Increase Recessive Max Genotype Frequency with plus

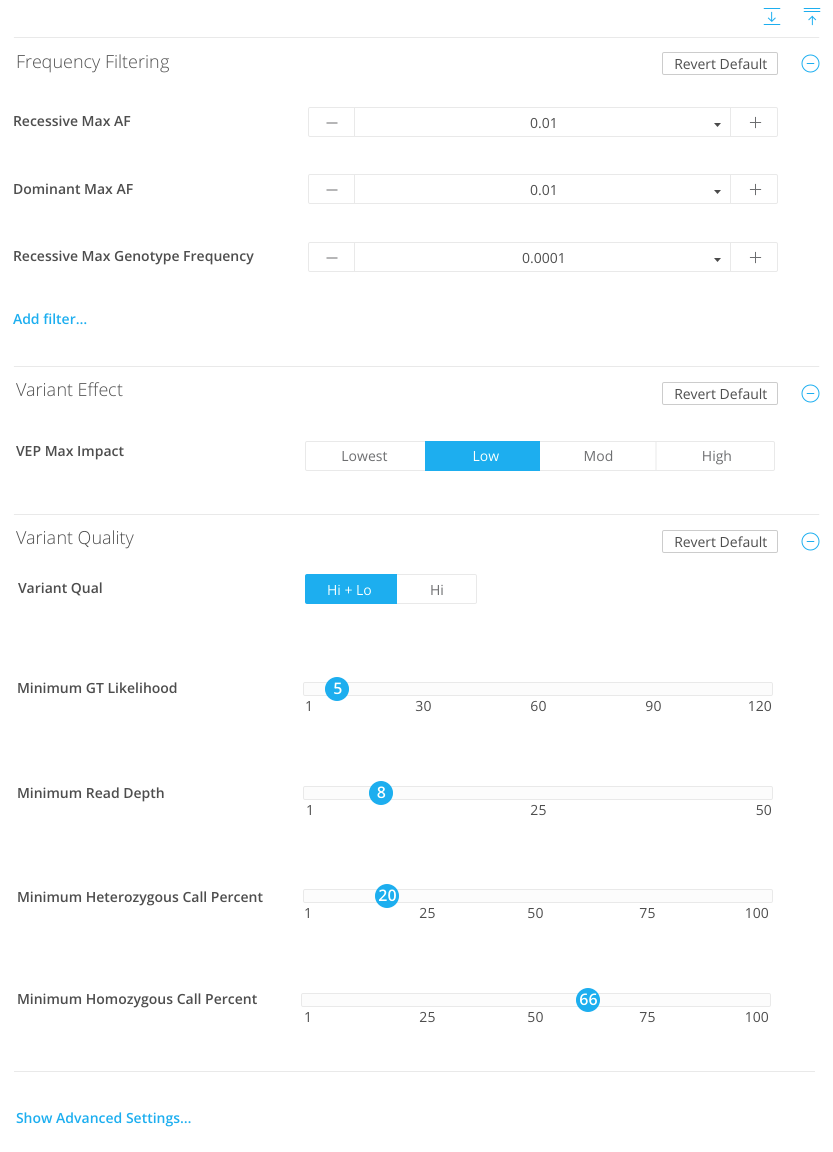(x=755, y=257)
